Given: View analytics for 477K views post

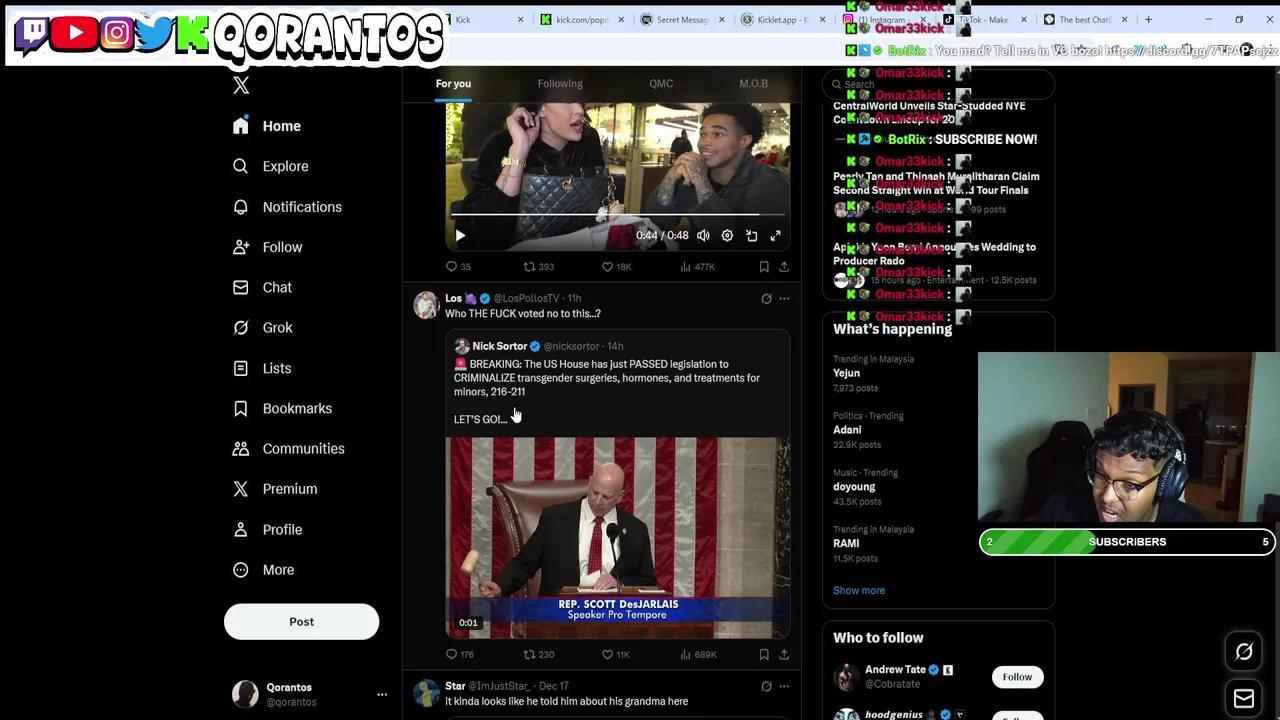Looking at the screenshot, I should click(x=697, y=267).
